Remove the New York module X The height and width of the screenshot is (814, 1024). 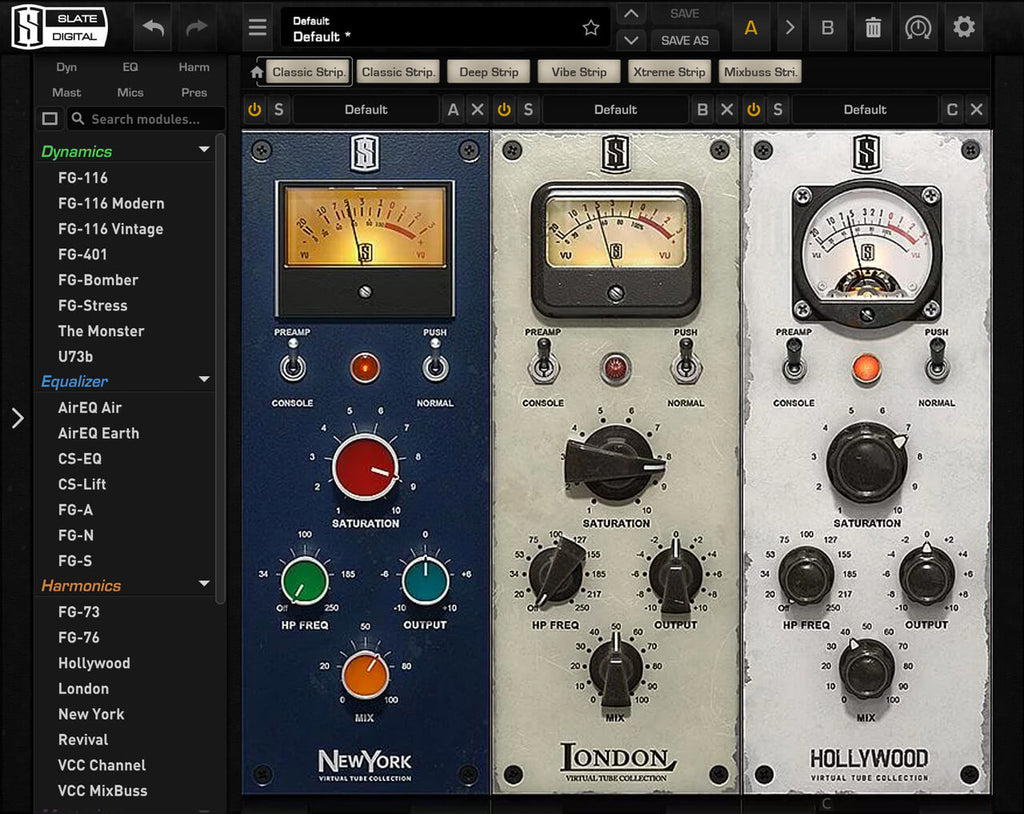coord(477,110)
